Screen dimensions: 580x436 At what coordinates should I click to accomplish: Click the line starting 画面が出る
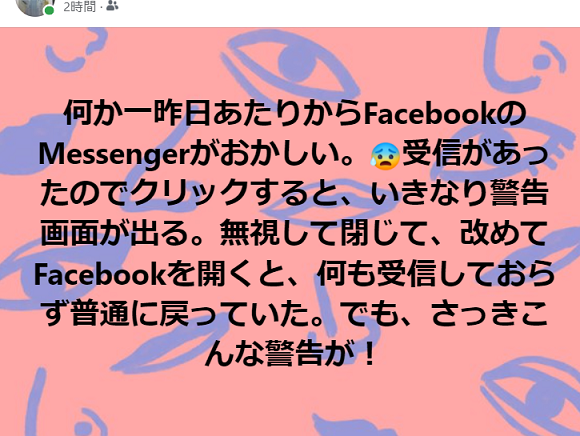point(294,234)
